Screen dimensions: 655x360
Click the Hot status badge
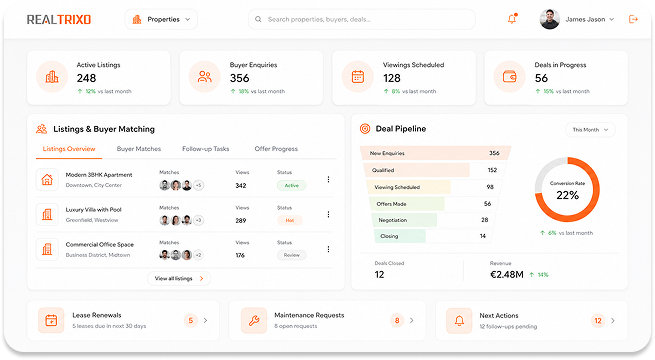click(x=290, y=221)
